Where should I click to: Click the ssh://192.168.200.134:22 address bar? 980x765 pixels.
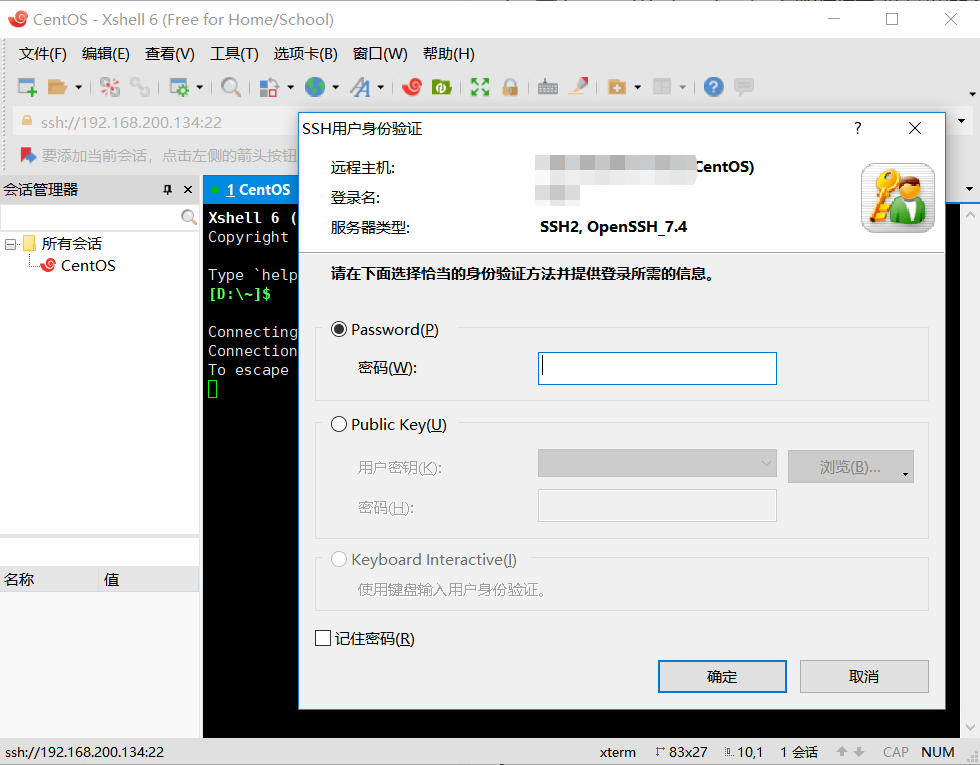[x=156, y=122]
